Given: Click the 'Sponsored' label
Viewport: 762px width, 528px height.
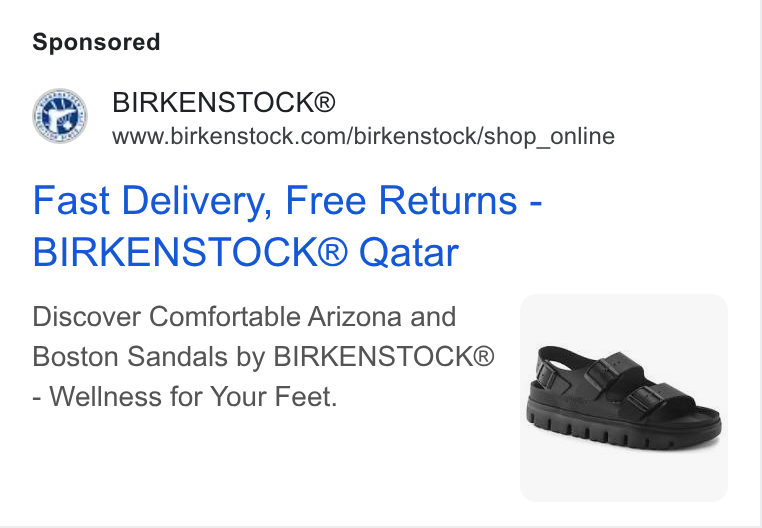Looking at the screenshot, I should click(x=96, y=42).
